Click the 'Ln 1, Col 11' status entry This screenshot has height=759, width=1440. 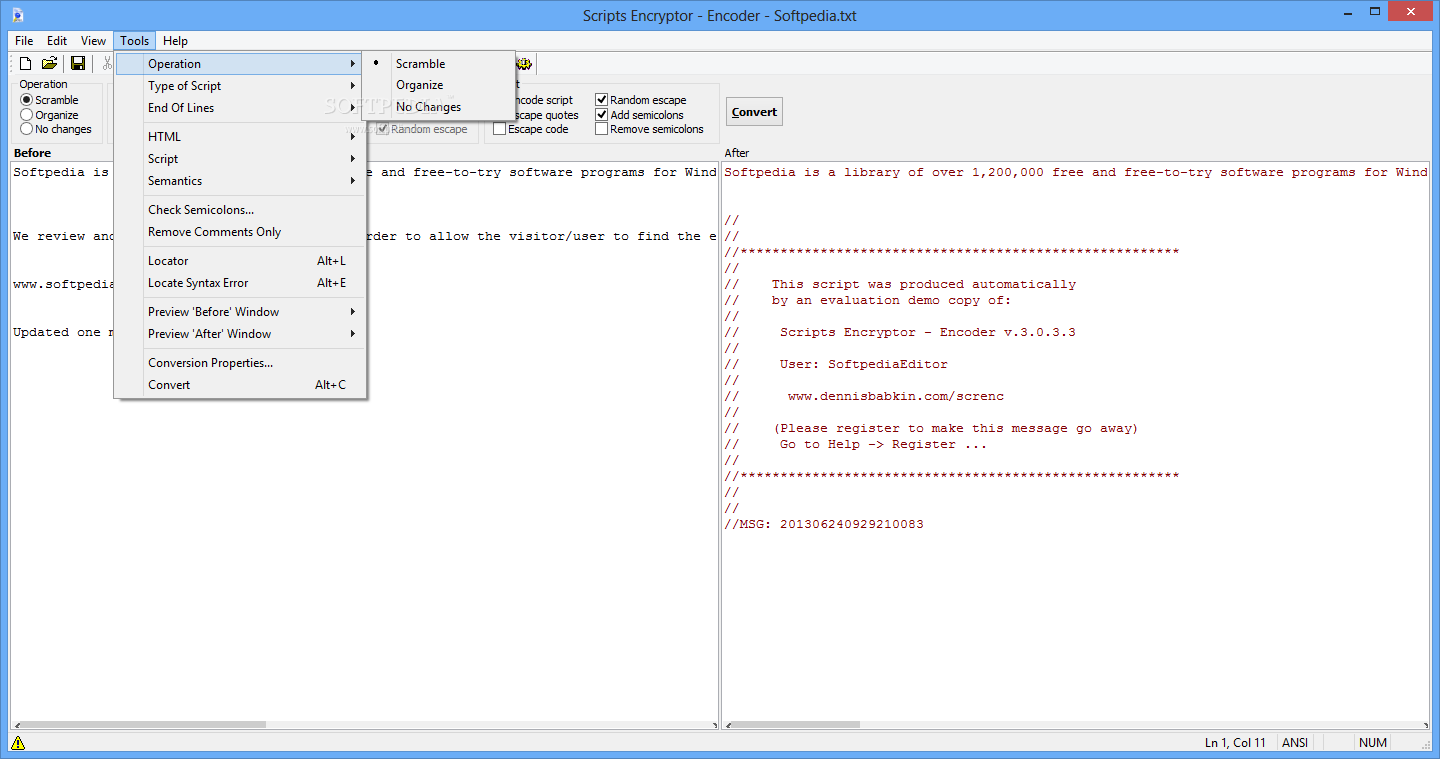tap(1235, 743)
